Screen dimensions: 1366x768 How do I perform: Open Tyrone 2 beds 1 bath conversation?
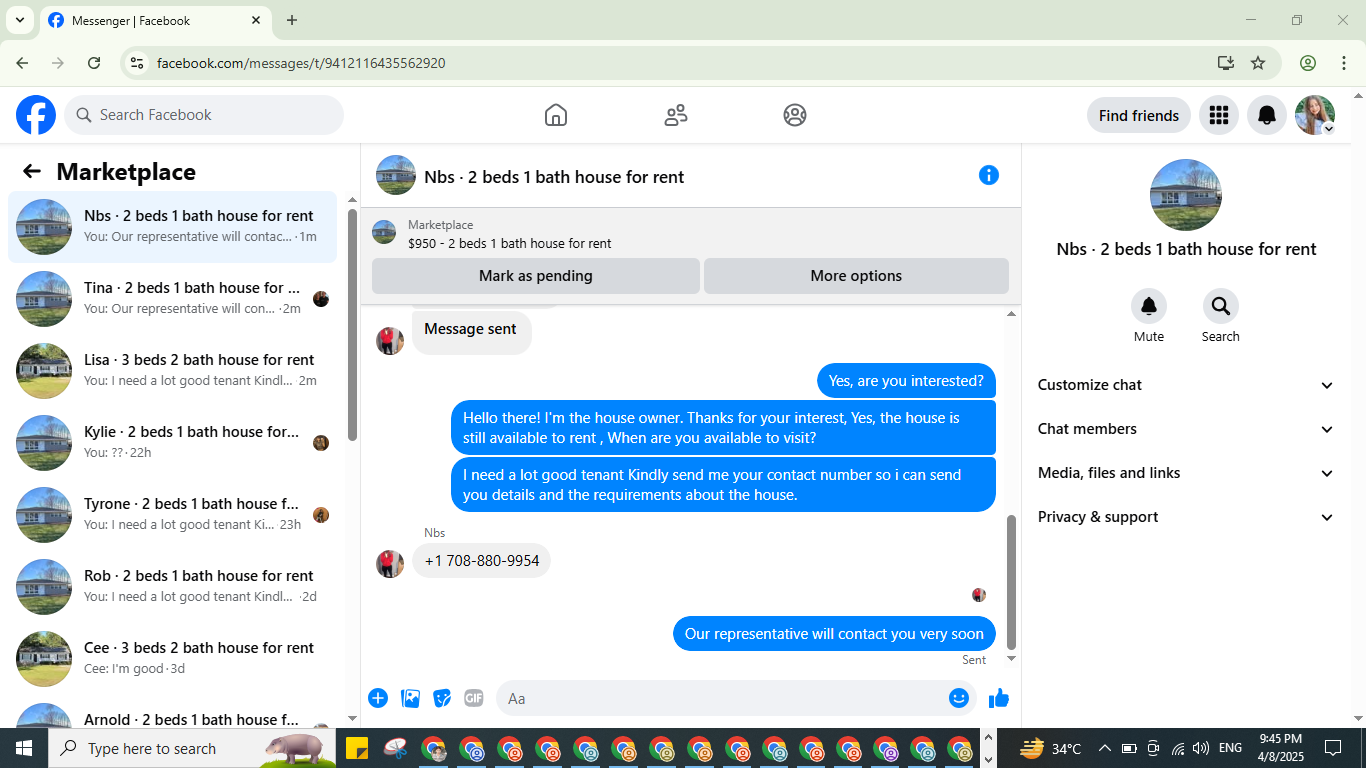click(x=173, y=515)
